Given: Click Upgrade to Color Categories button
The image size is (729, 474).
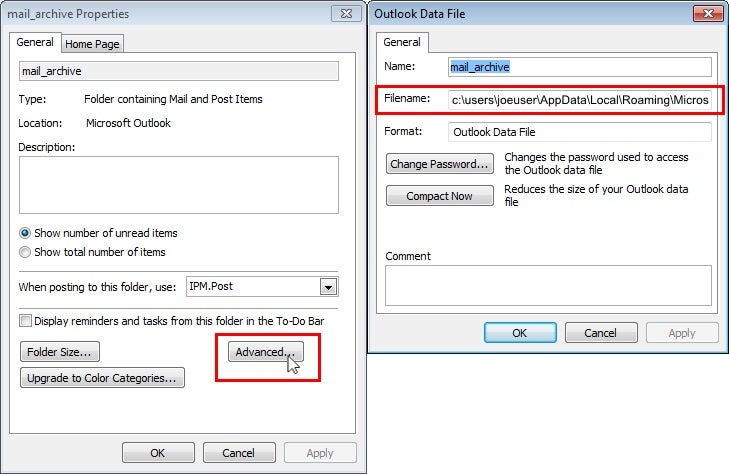Looking at the screenshot, I should click(102, 378).
